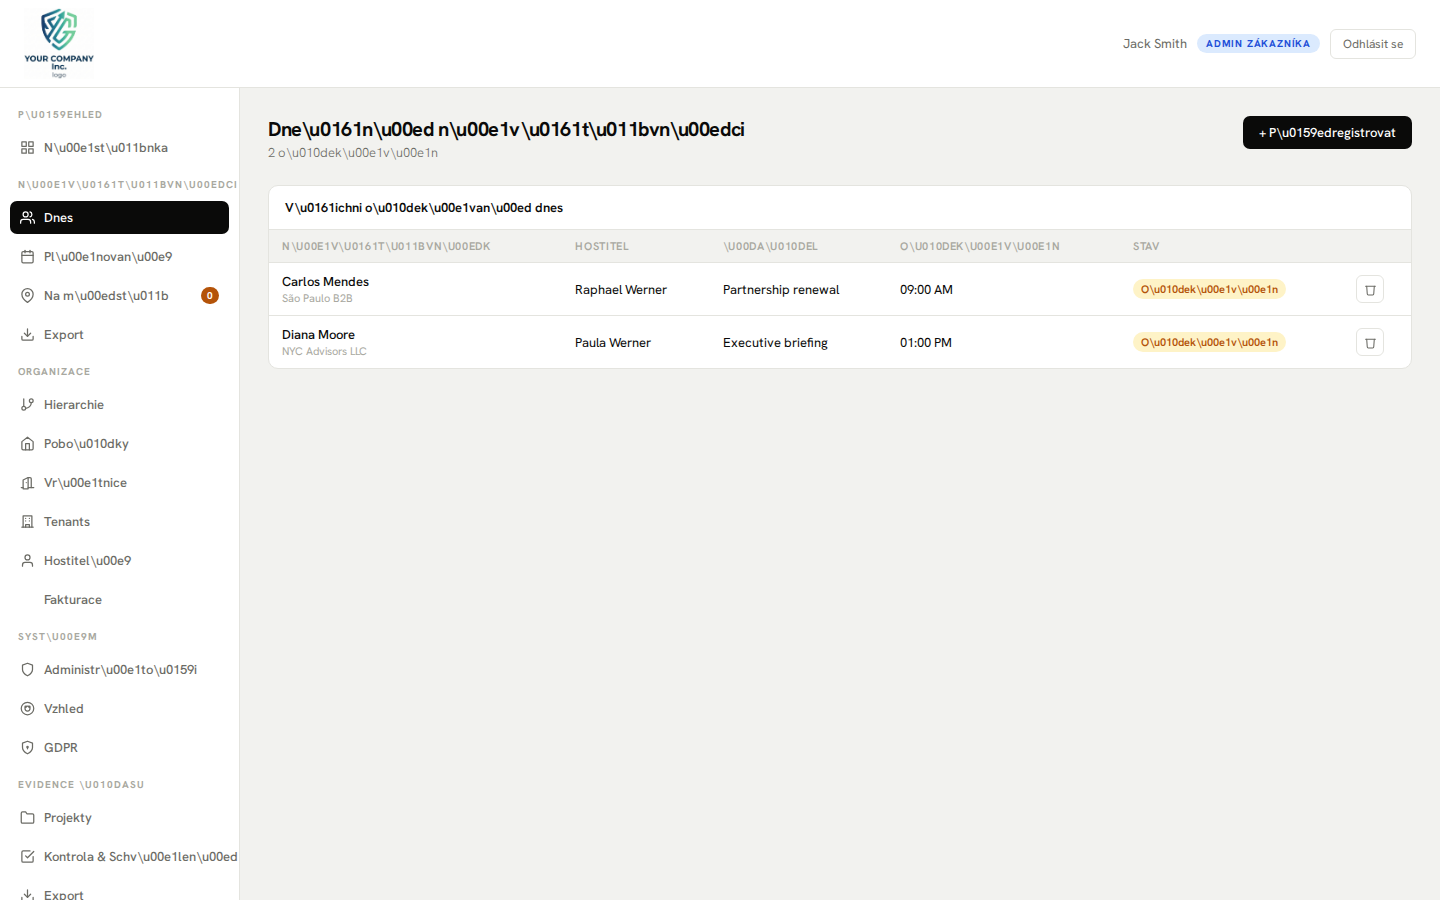Open Hierarchie from the Organizace sidebar
1440x900 pixels.
pos(74,404)
